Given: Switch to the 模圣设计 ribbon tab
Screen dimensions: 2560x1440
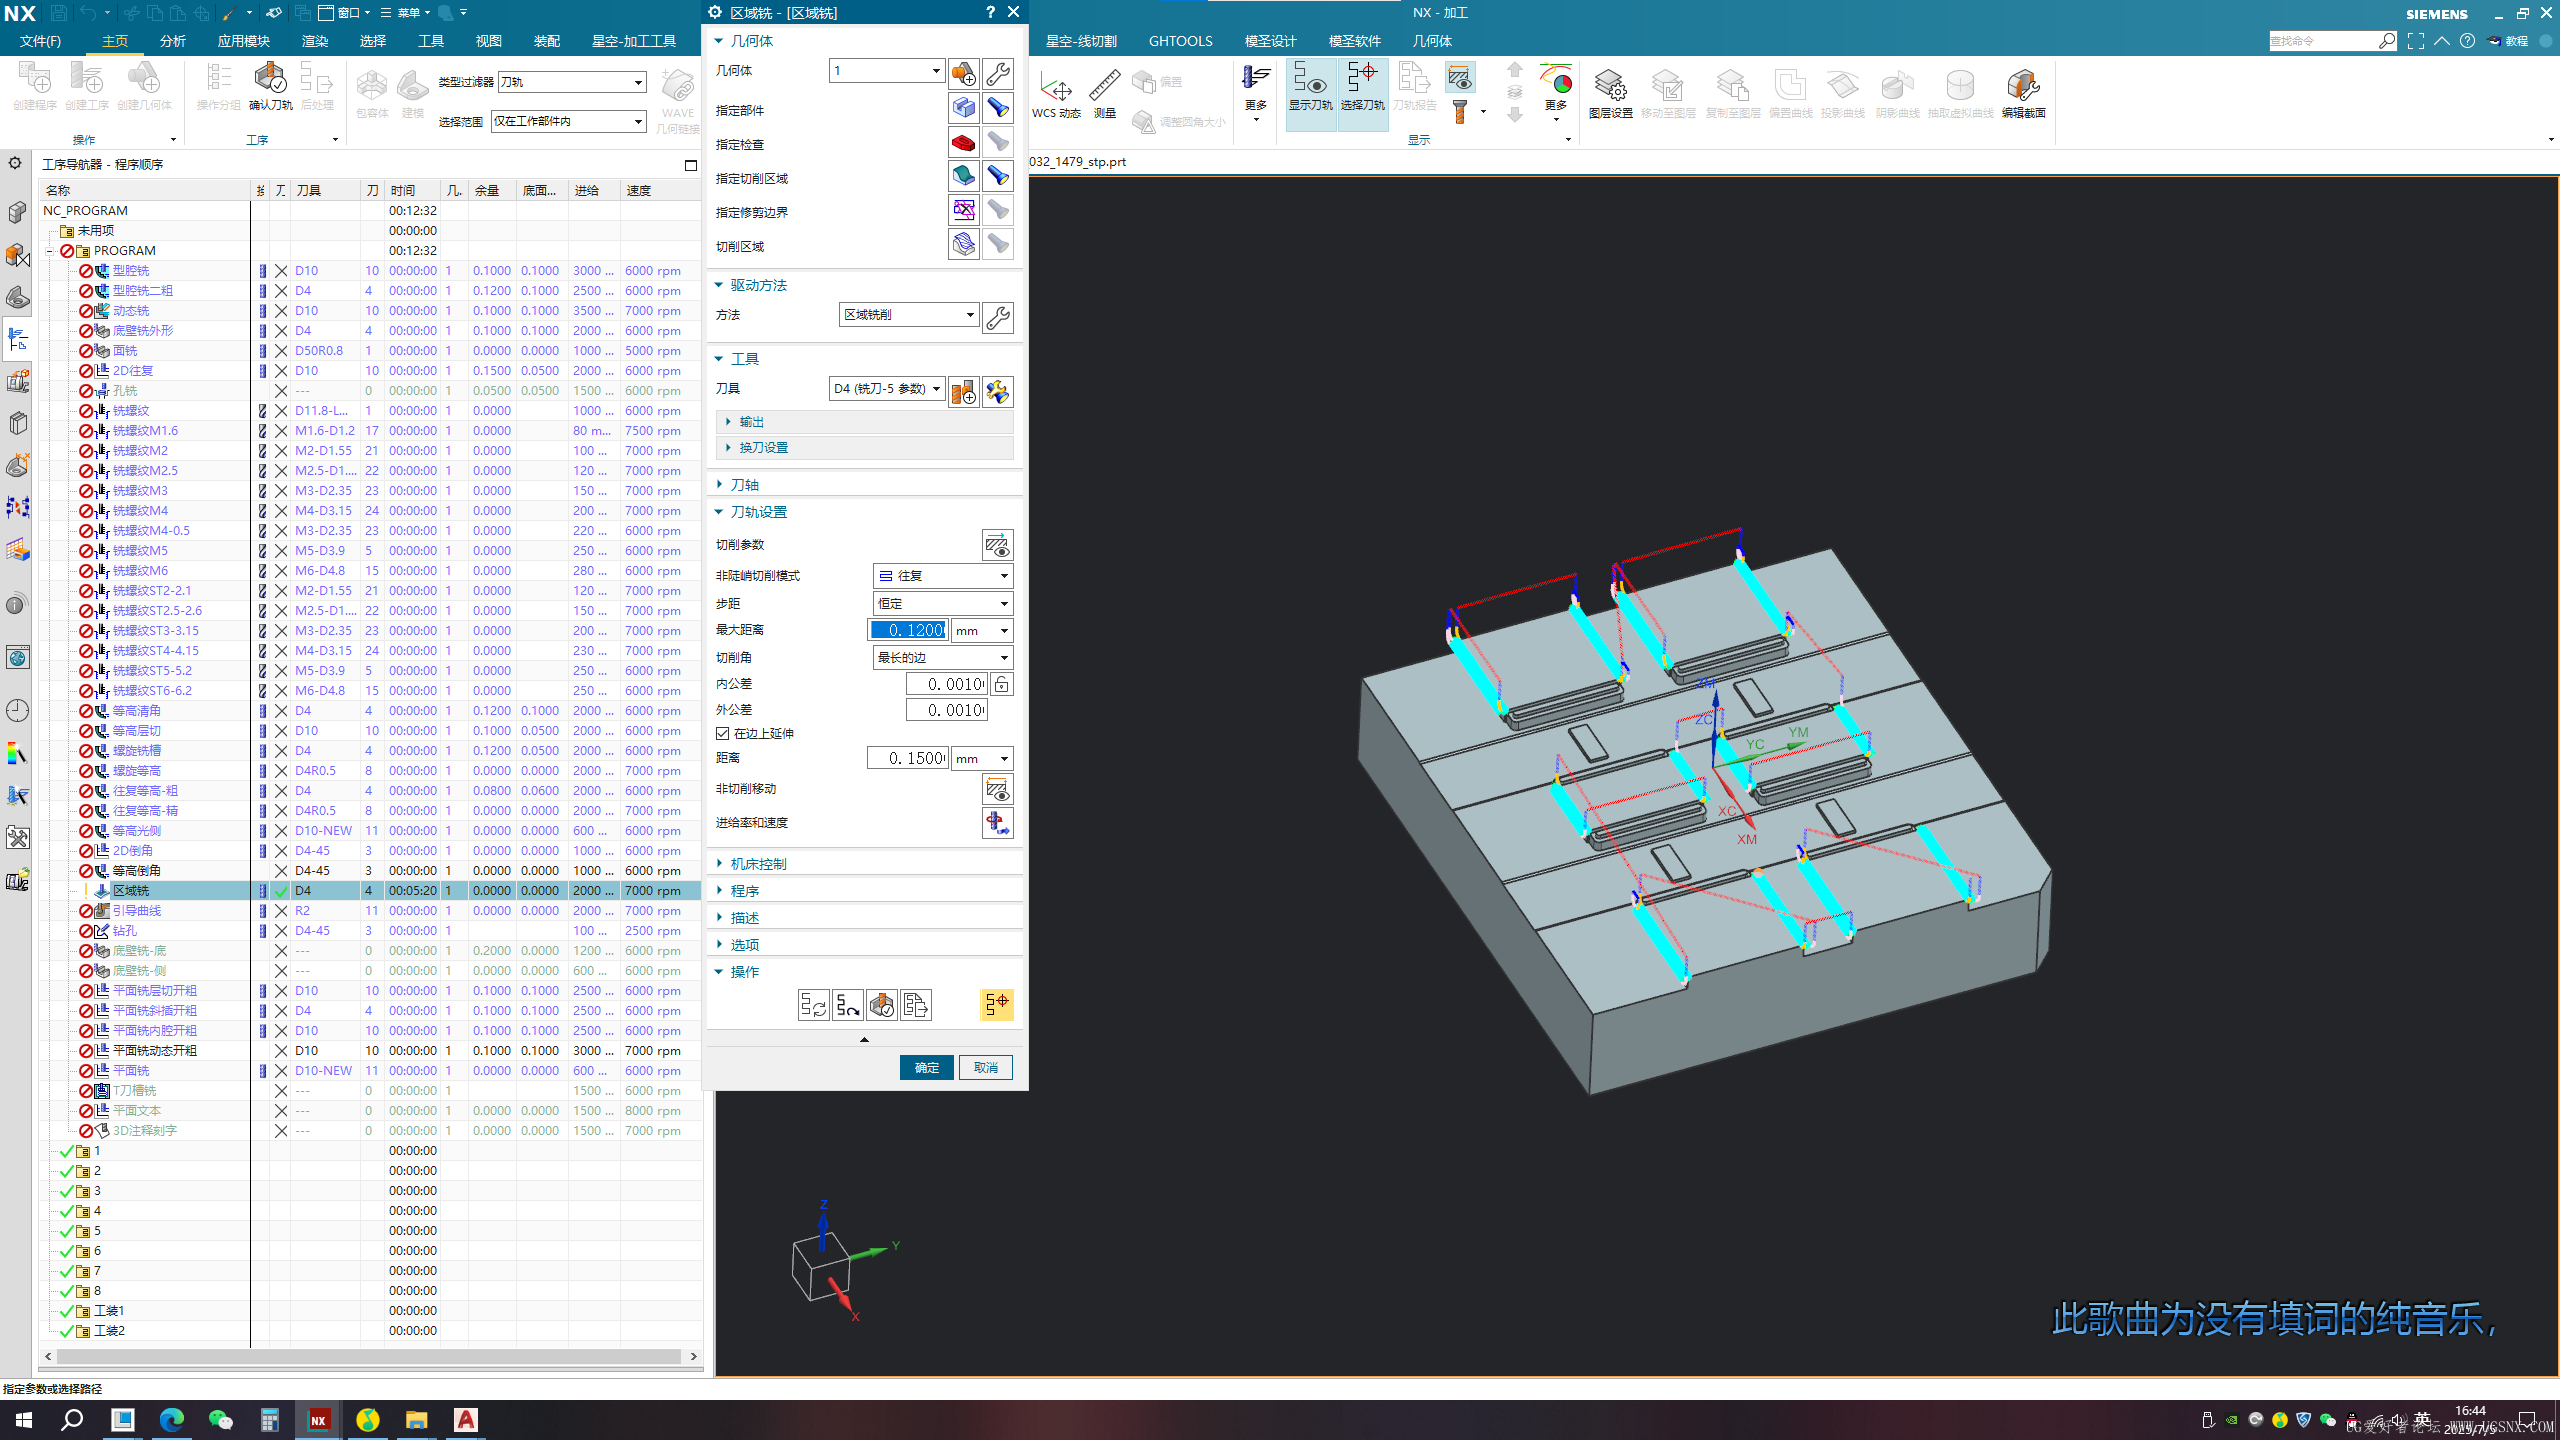Looking at the screenshot, I should click(x=1270, y=41).
